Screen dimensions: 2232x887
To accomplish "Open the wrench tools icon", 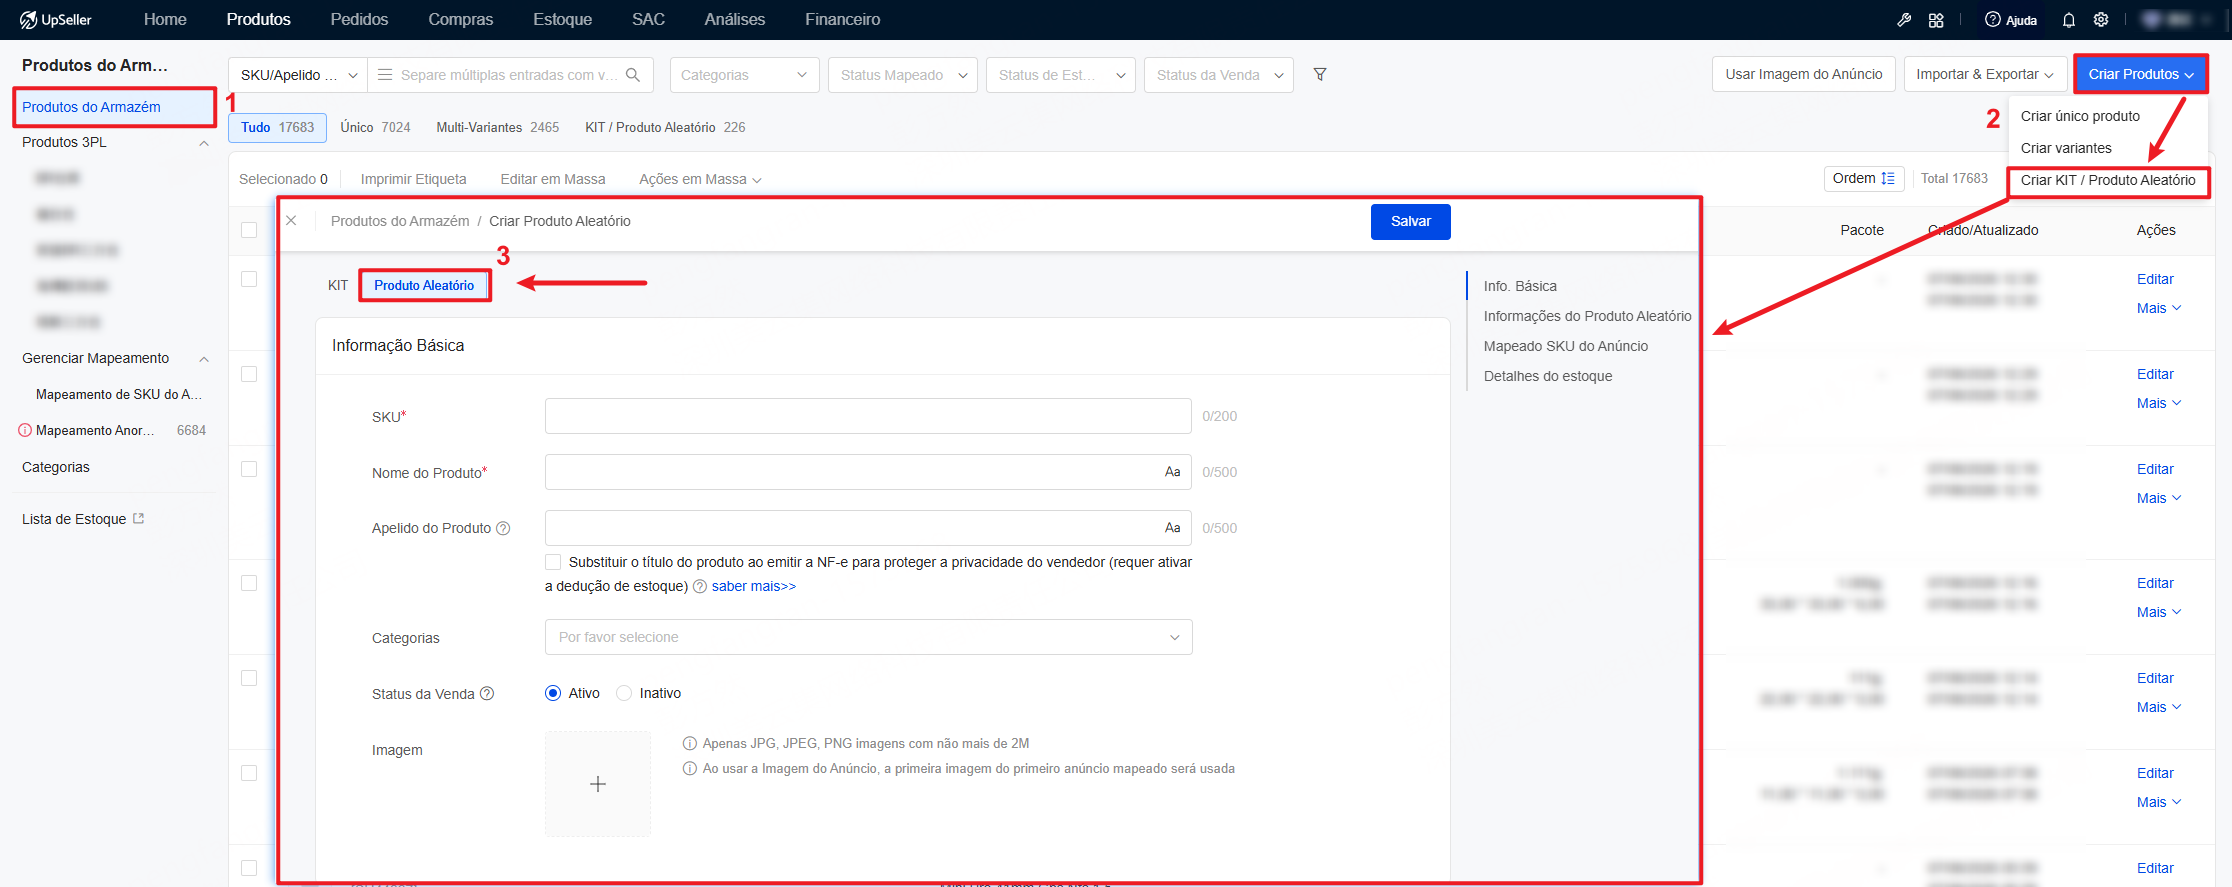I will 1904,20.
